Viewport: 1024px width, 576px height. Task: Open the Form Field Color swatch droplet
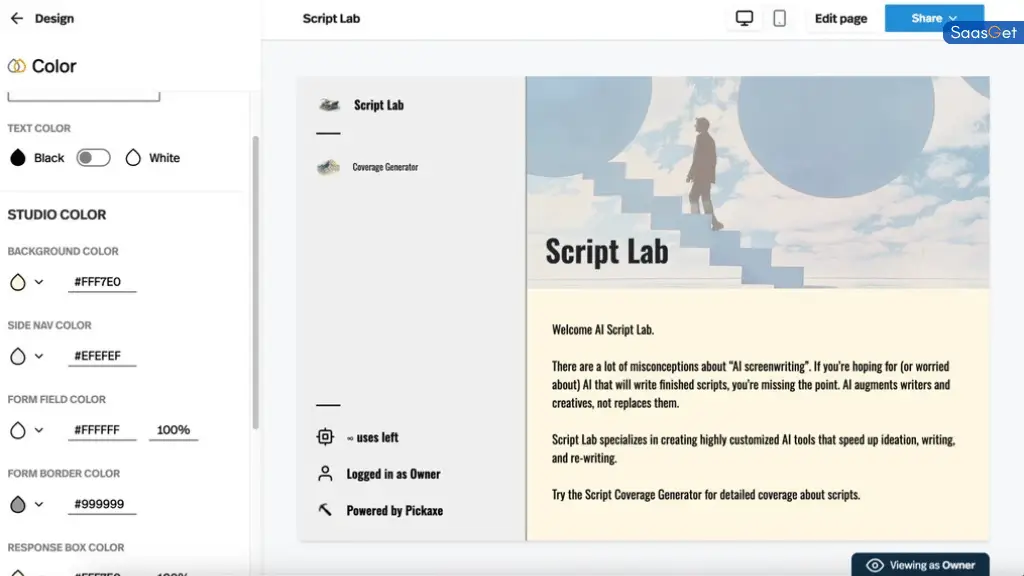tap(18, 430)
